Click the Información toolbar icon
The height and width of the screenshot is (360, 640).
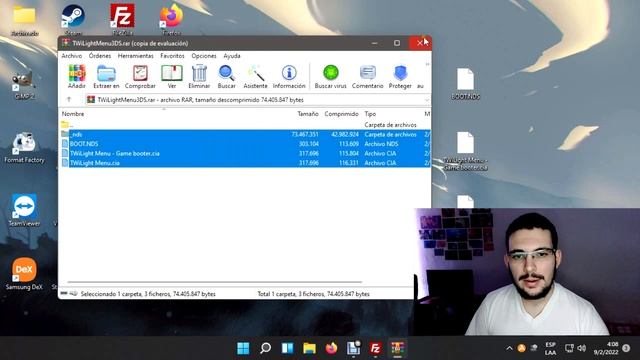289,77
